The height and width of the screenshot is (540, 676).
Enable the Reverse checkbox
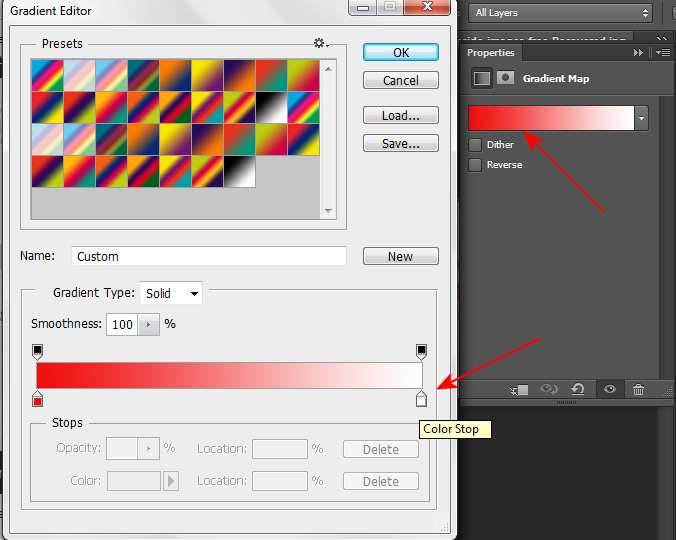tap(475, 165)
